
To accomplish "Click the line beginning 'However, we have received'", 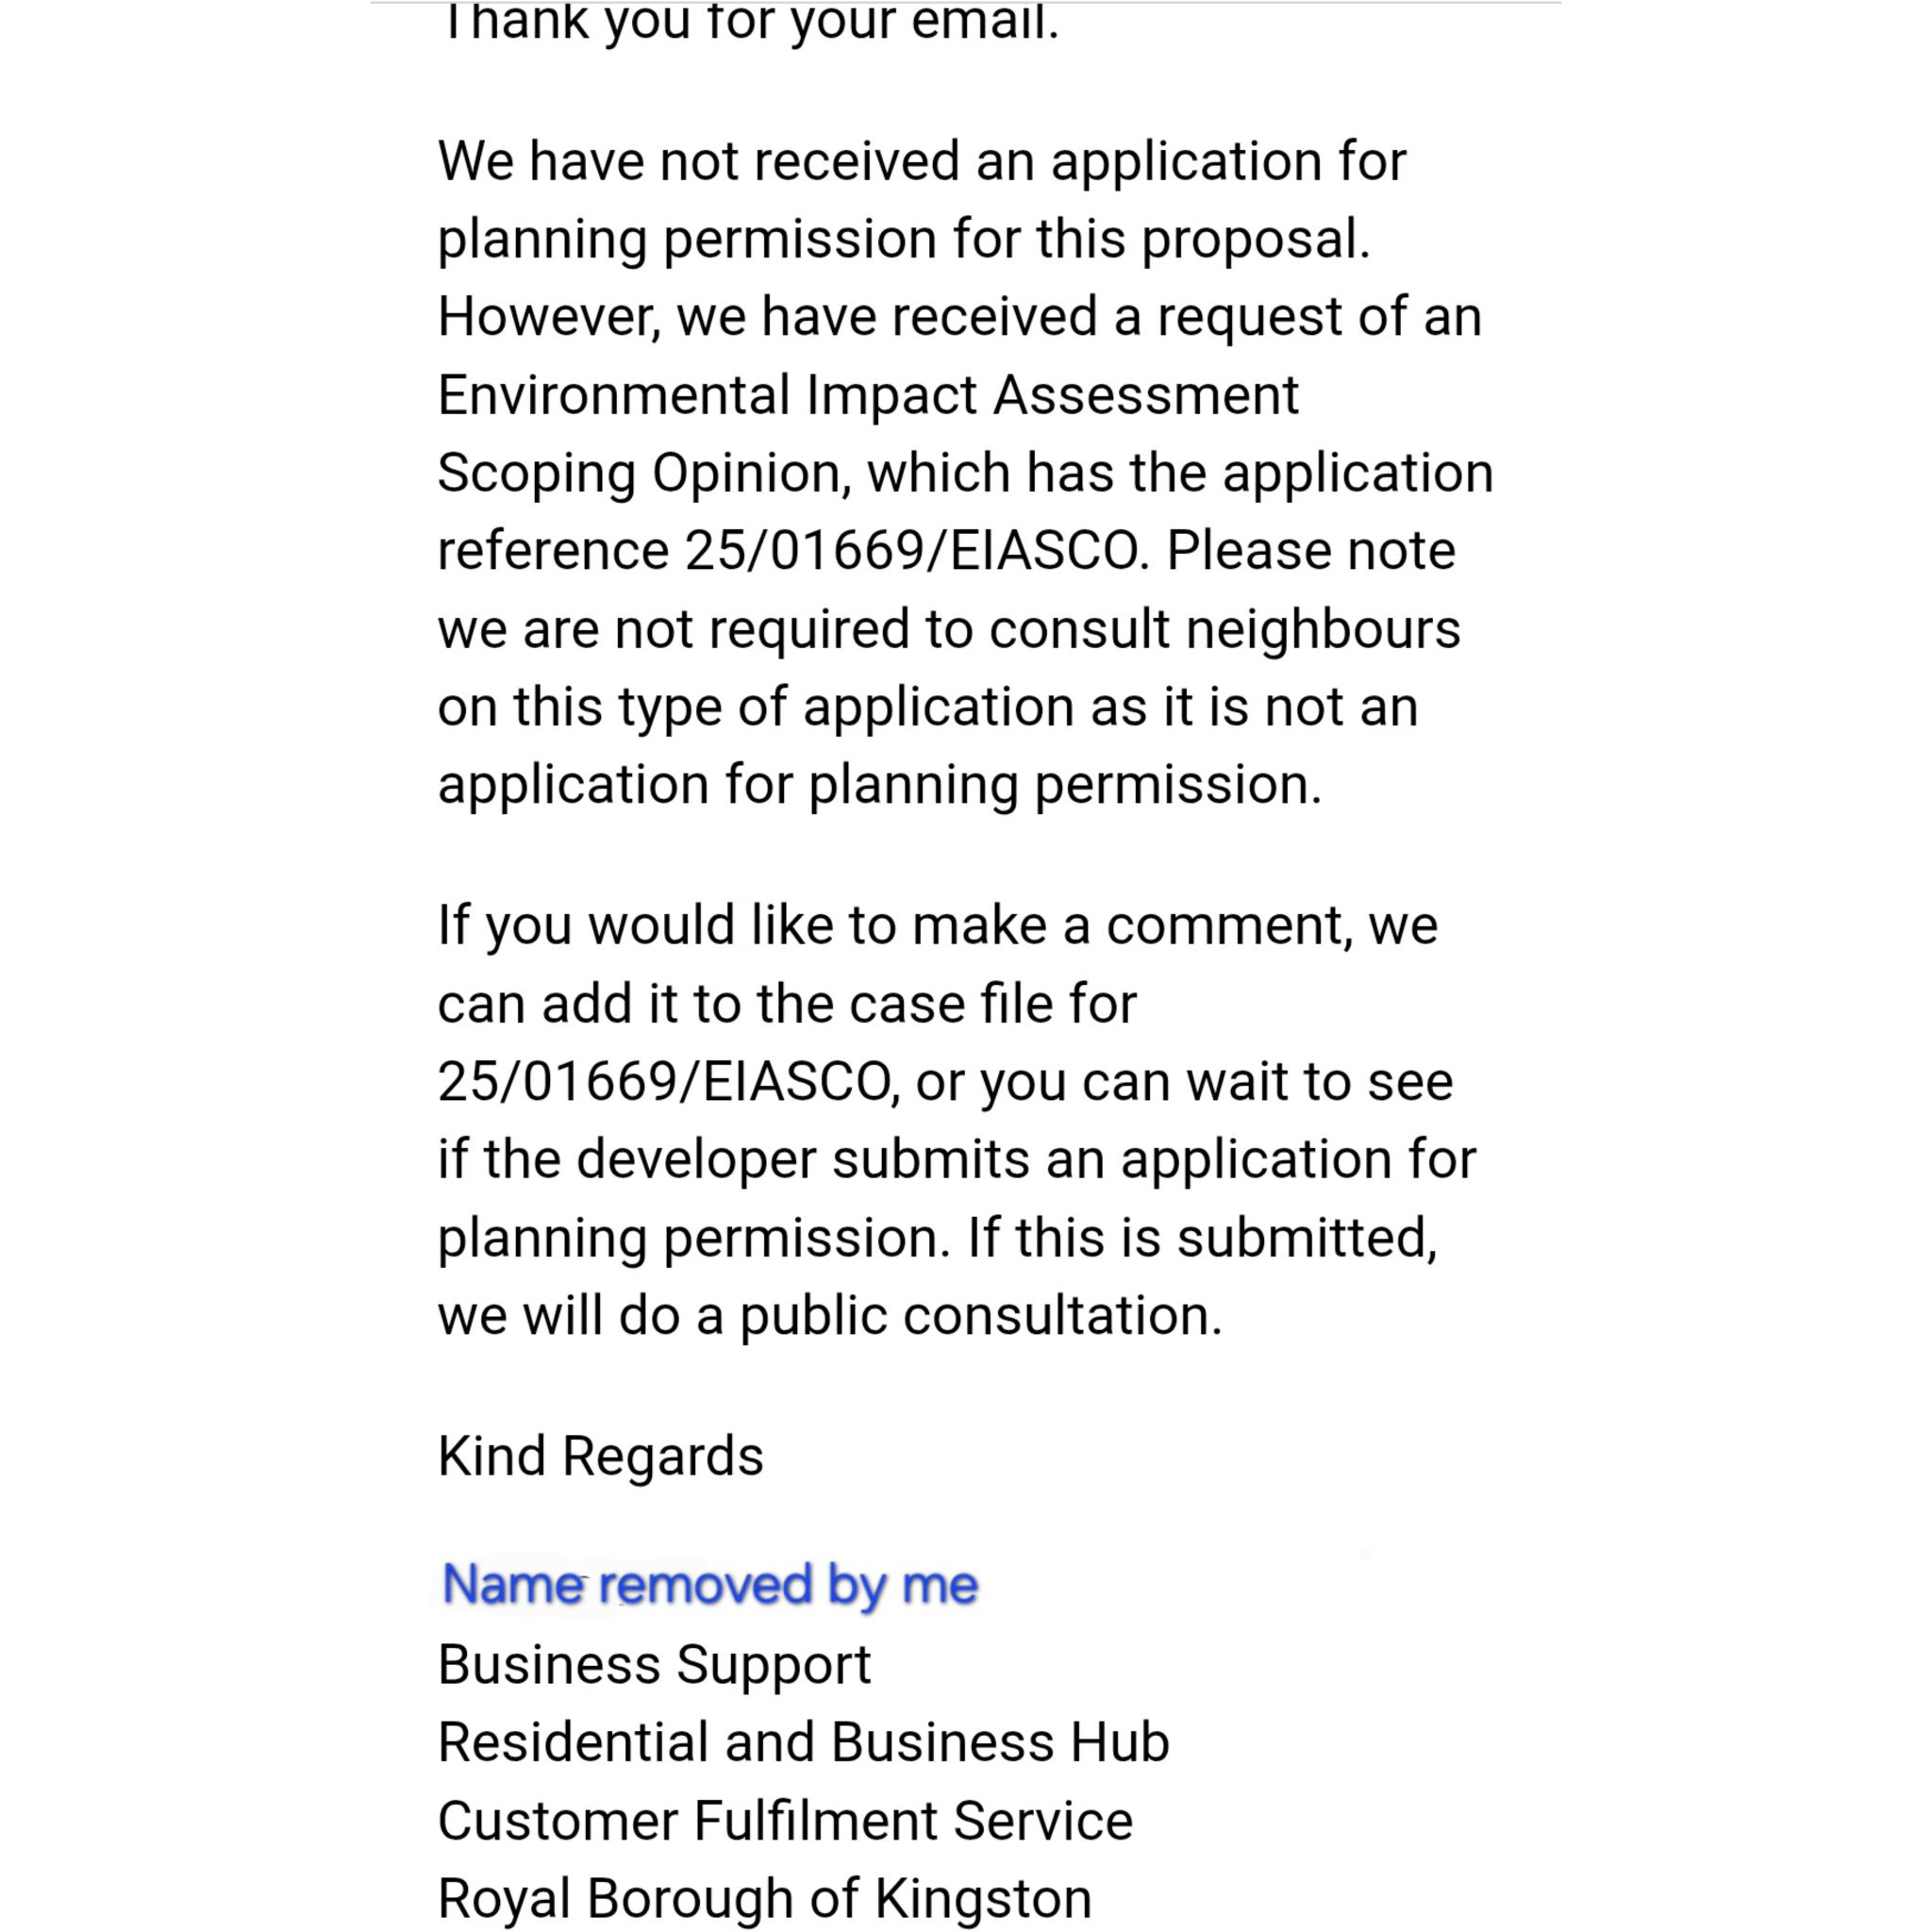I will coord(959,317).
